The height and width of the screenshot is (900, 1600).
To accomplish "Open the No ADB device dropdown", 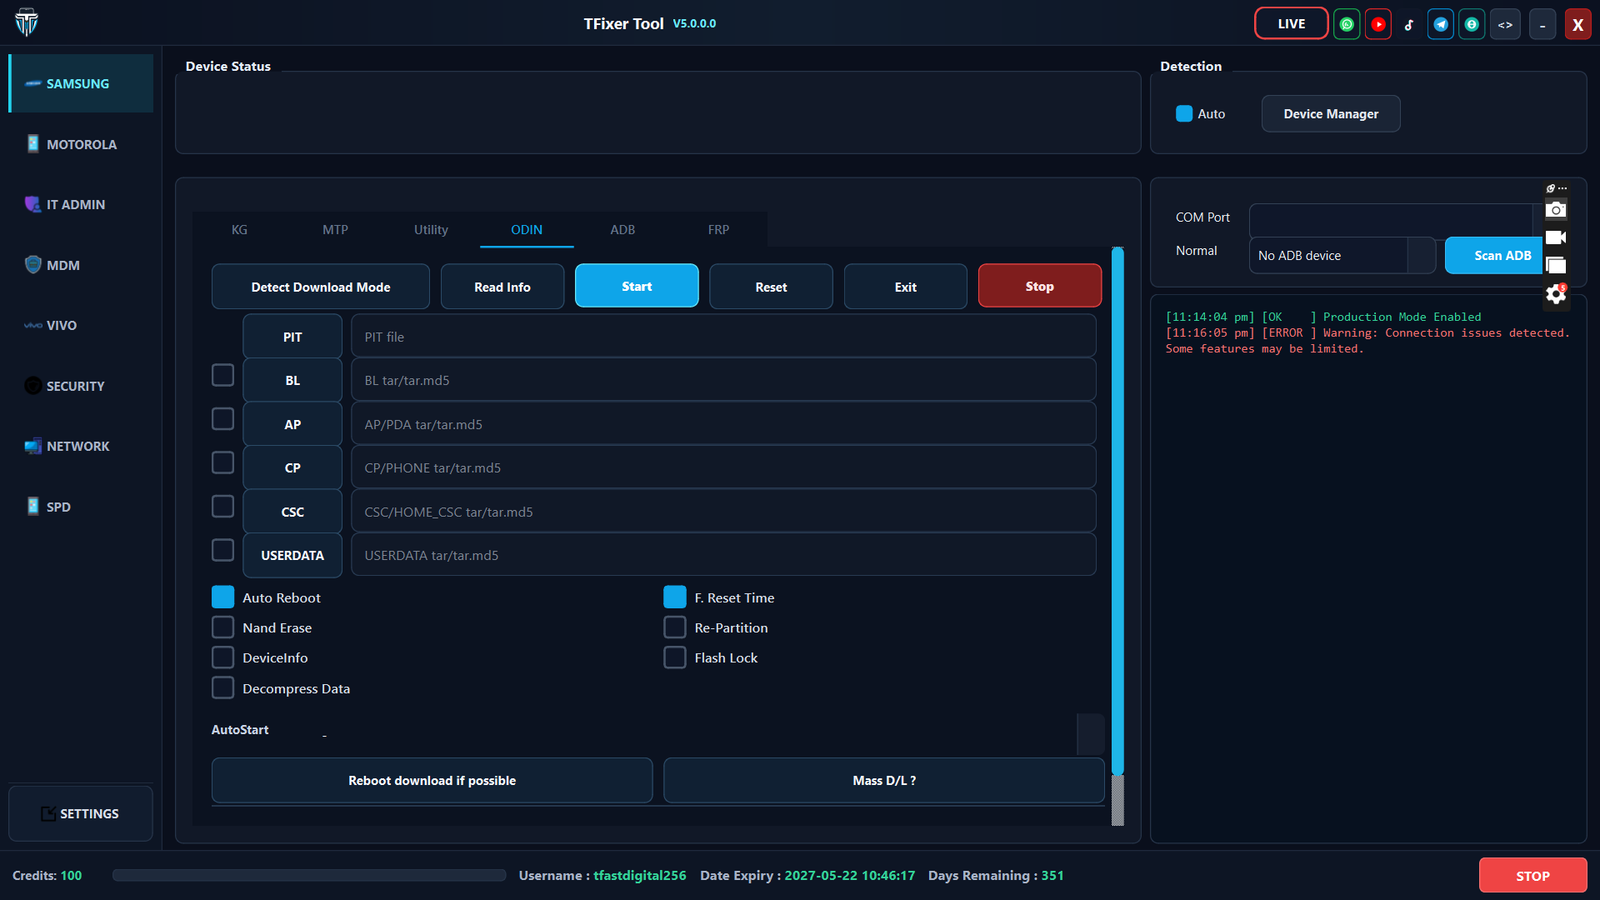I will click(1342, 255).
